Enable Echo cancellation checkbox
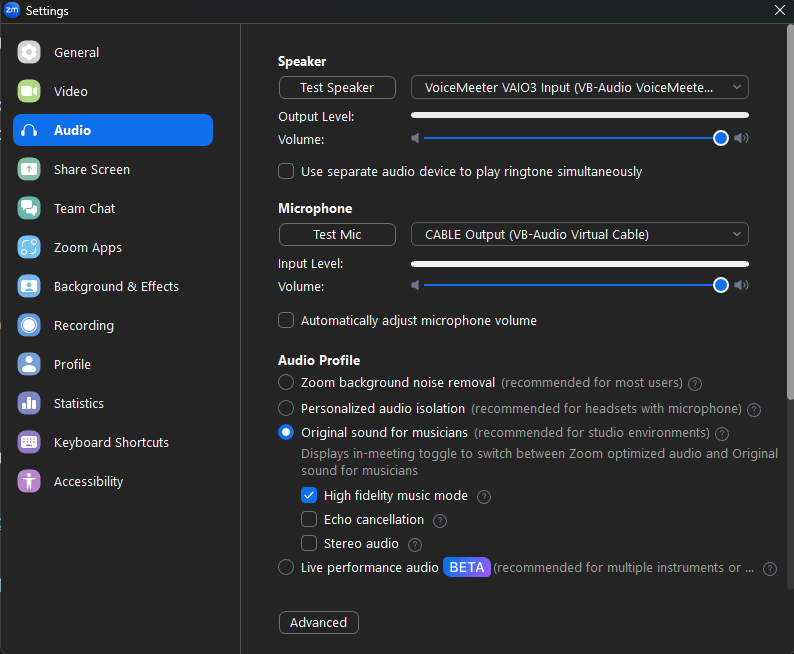Viewport: 794px width, 654px height. pyautogui.click(x=310, y=519)
